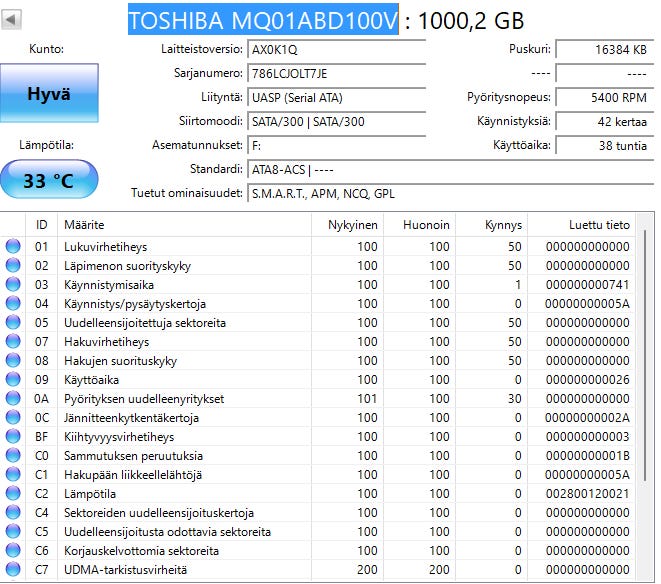661x584 pixels.
Task: Select raw value 00000000002A of Jännitteenkytkentäkertoja
Action: pos(587,417)
